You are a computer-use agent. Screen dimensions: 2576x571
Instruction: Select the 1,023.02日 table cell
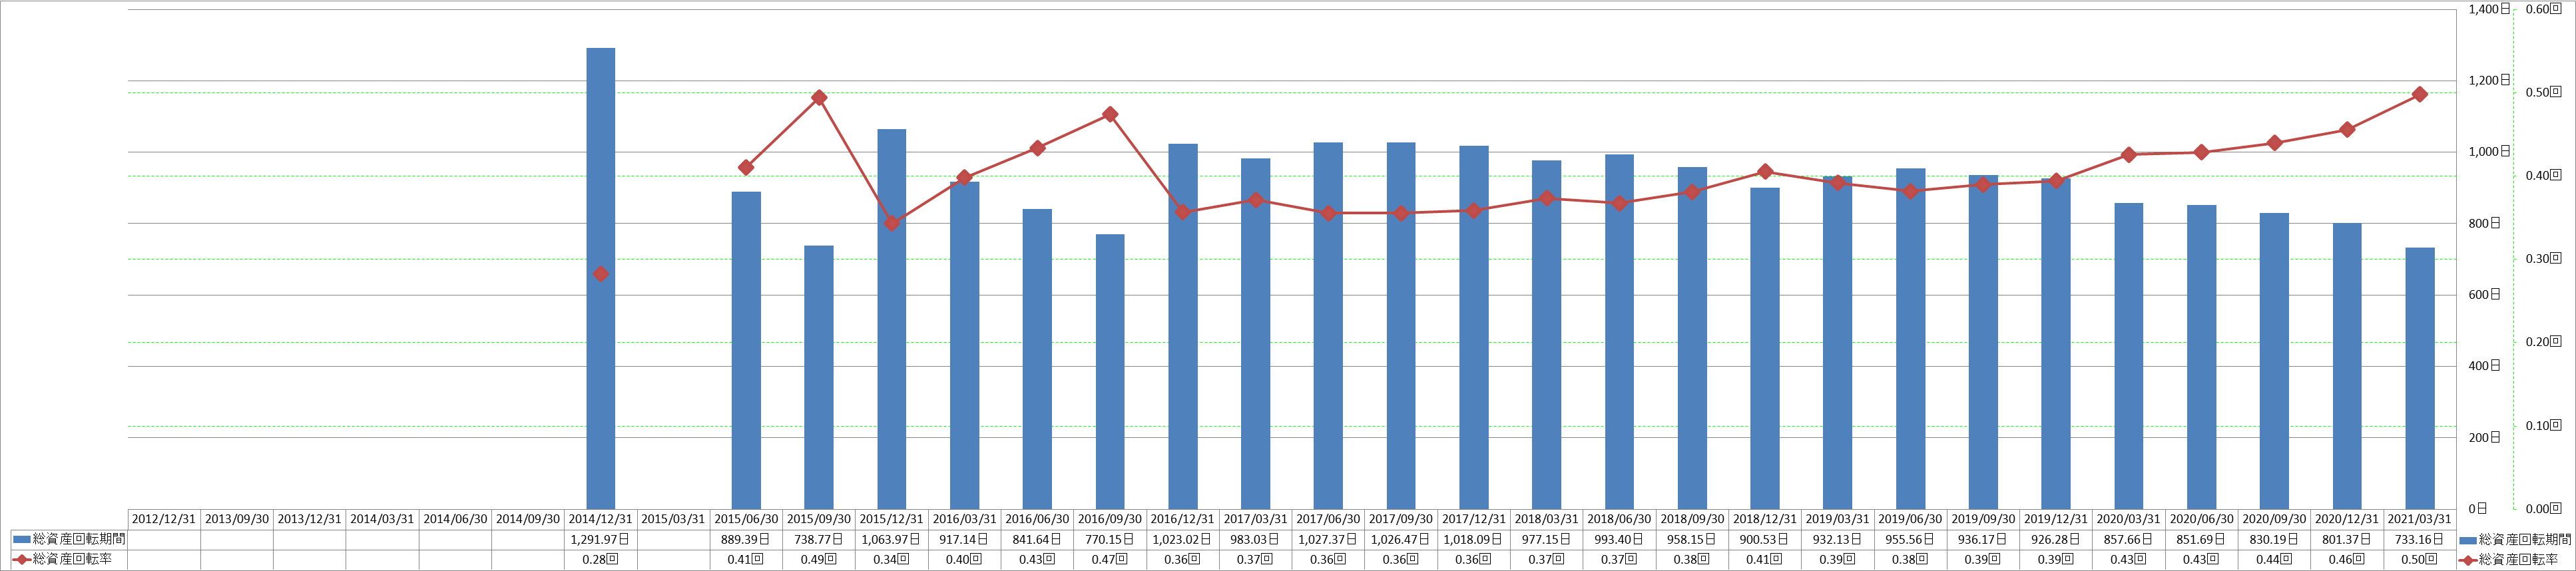[x=1182, y=539]
